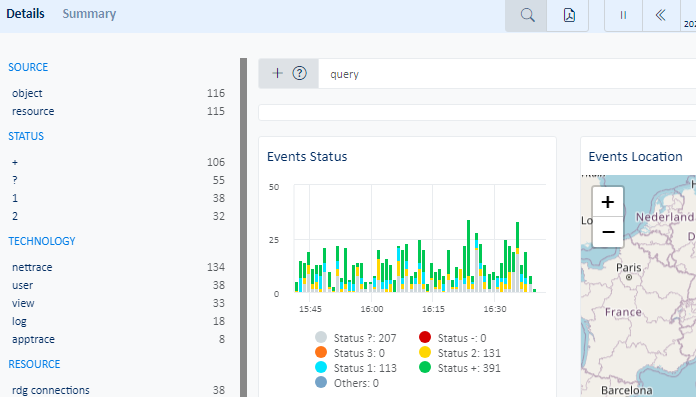Viewport: 696px width, 397px height.
Task: Open query help question mark icon
Action: coord(300,73)
